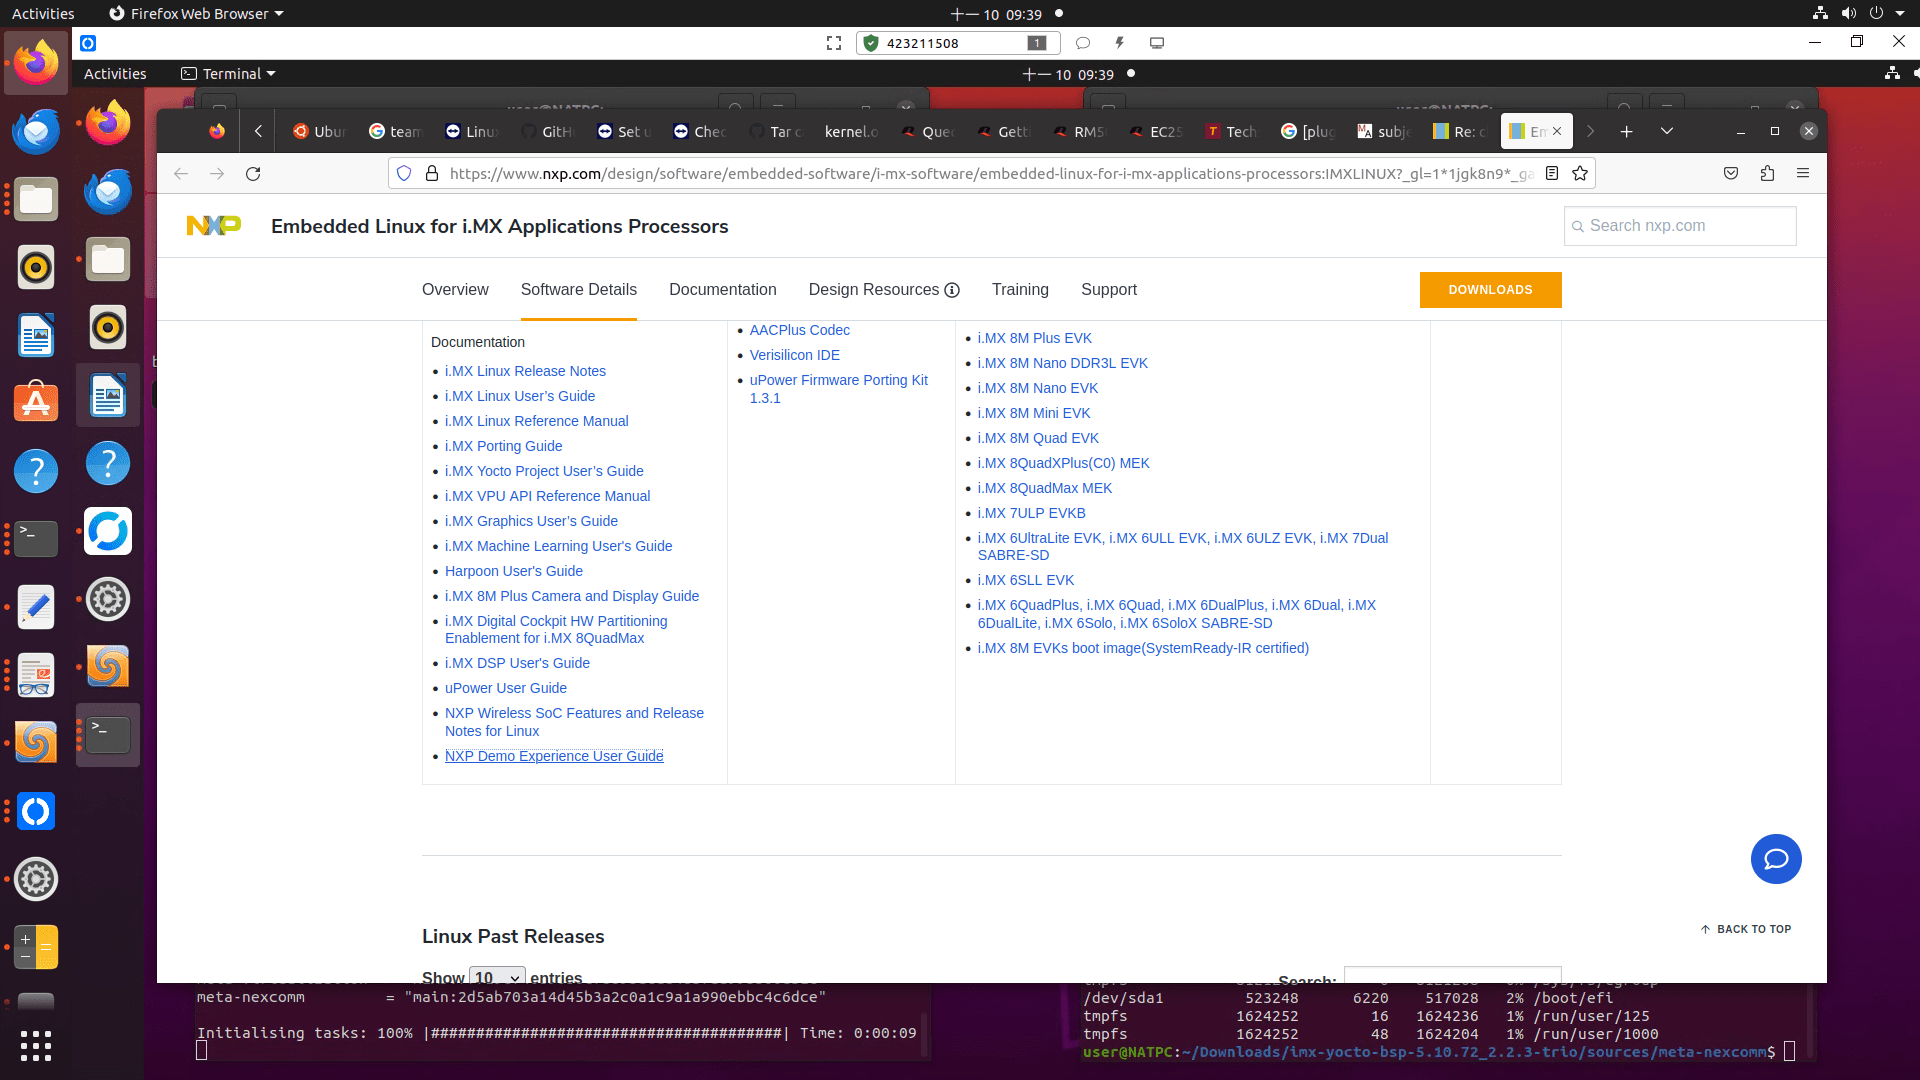Click BACK TO TOP
Screen dimensions: 1920x1080
[x=1746, y=929]
